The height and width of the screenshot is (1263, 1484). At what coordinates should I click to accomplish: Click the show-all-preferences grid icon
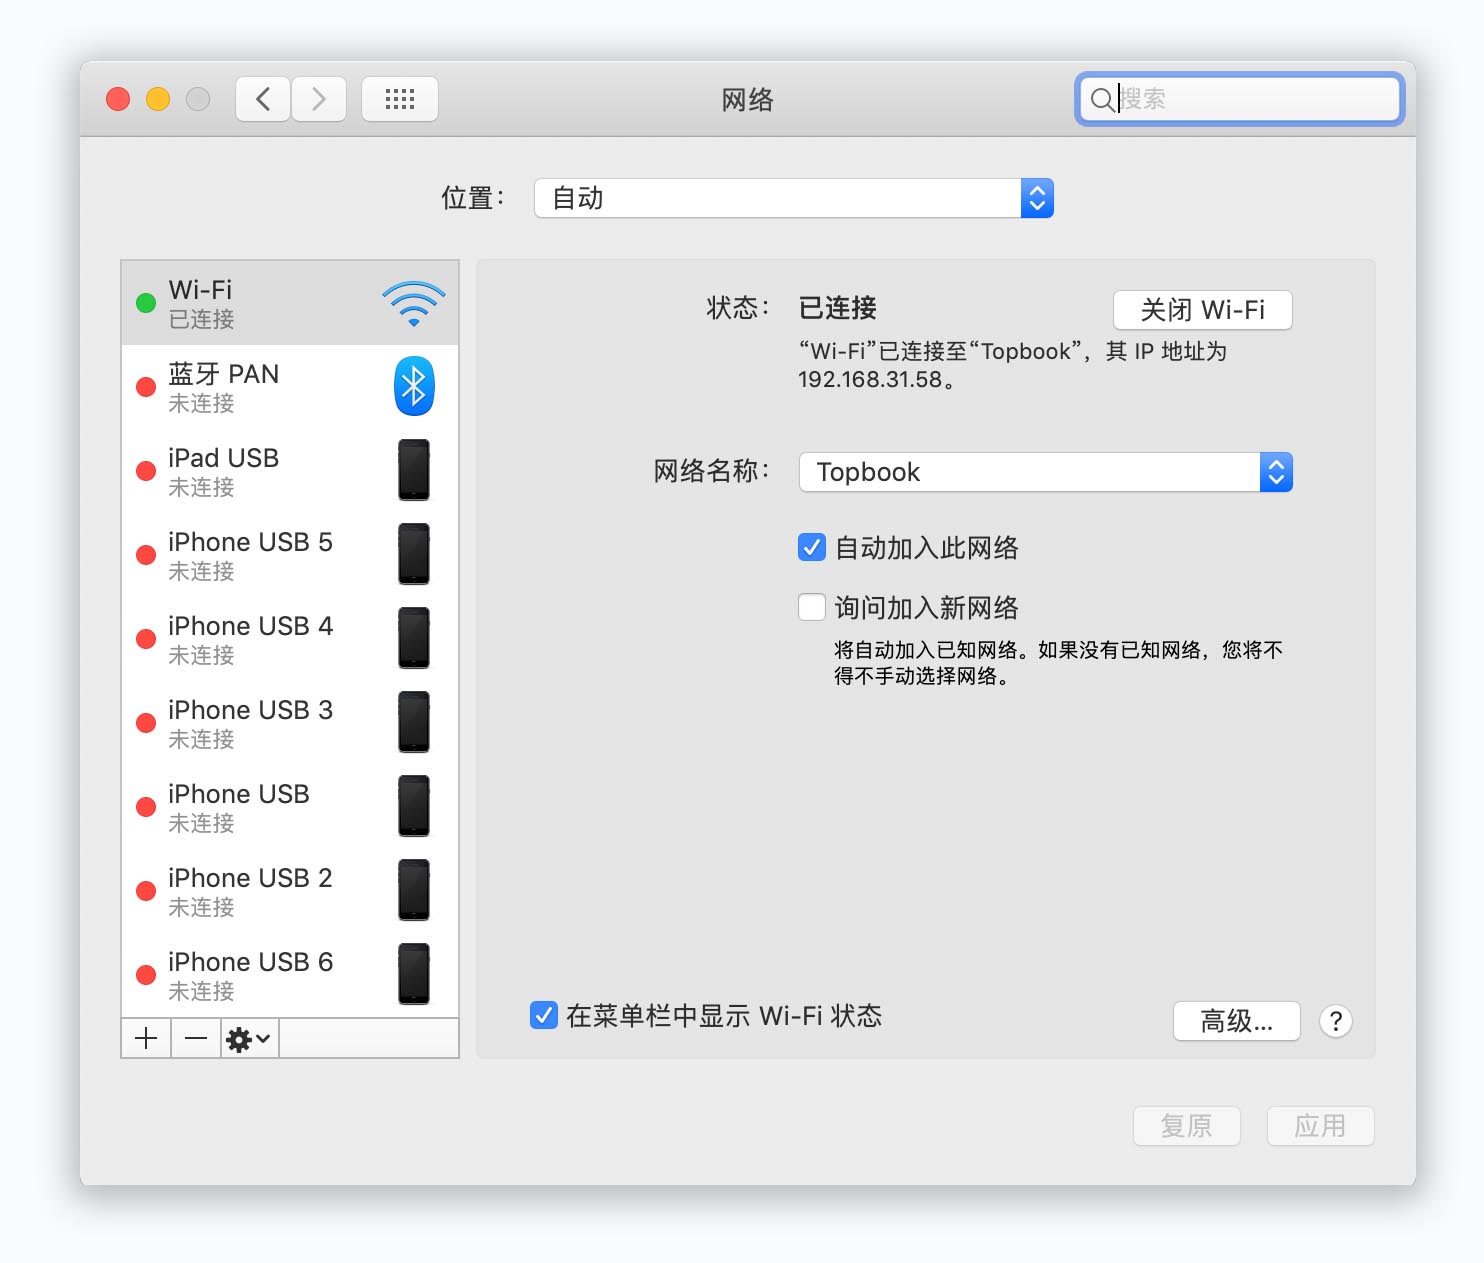[399, 98]
